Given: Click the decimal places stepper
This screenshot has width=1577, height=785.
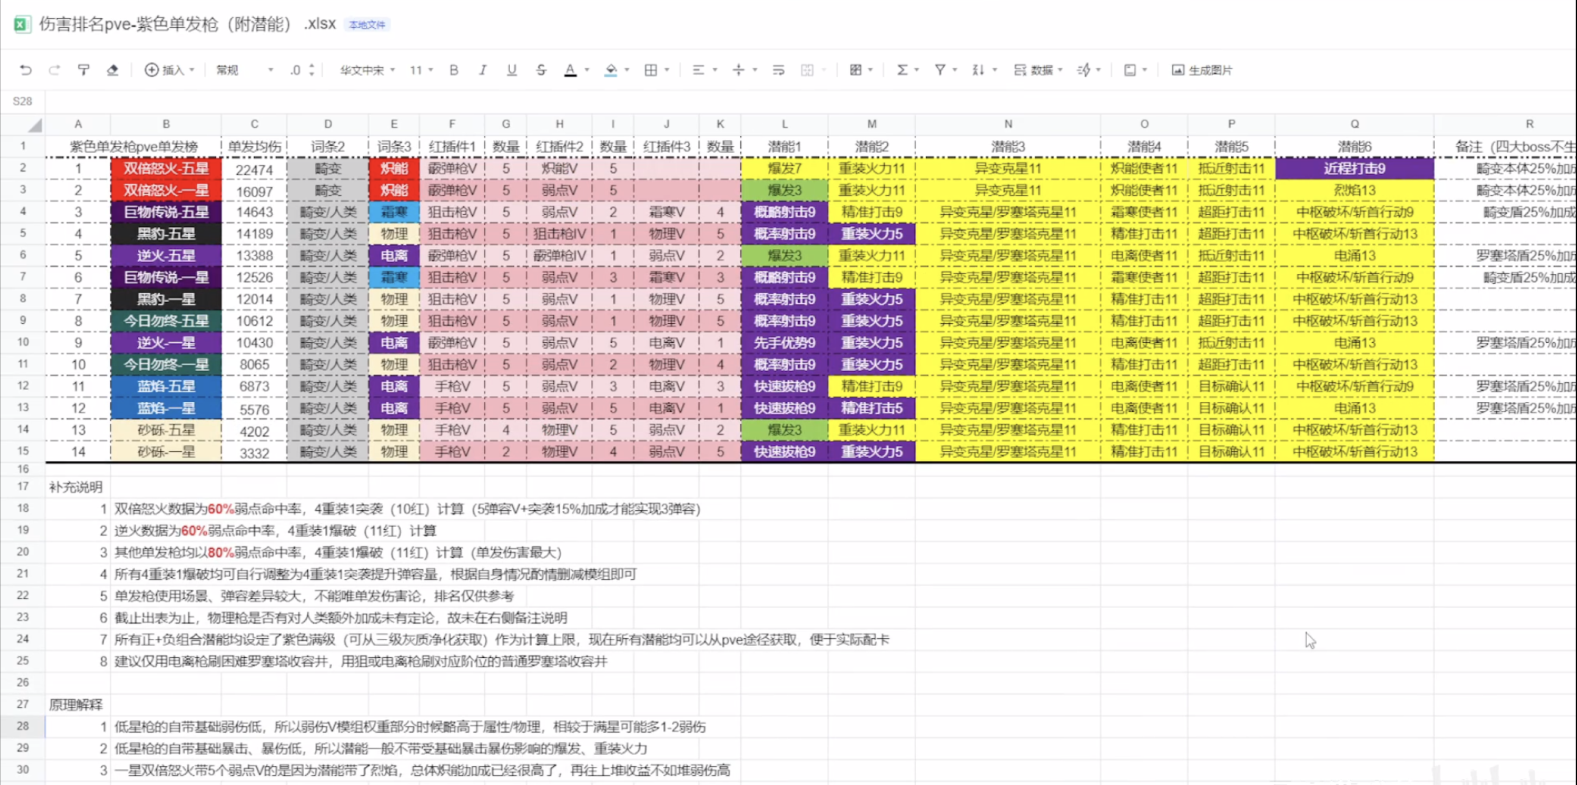Looking at the screenshot, I should [x=302, y=70].
